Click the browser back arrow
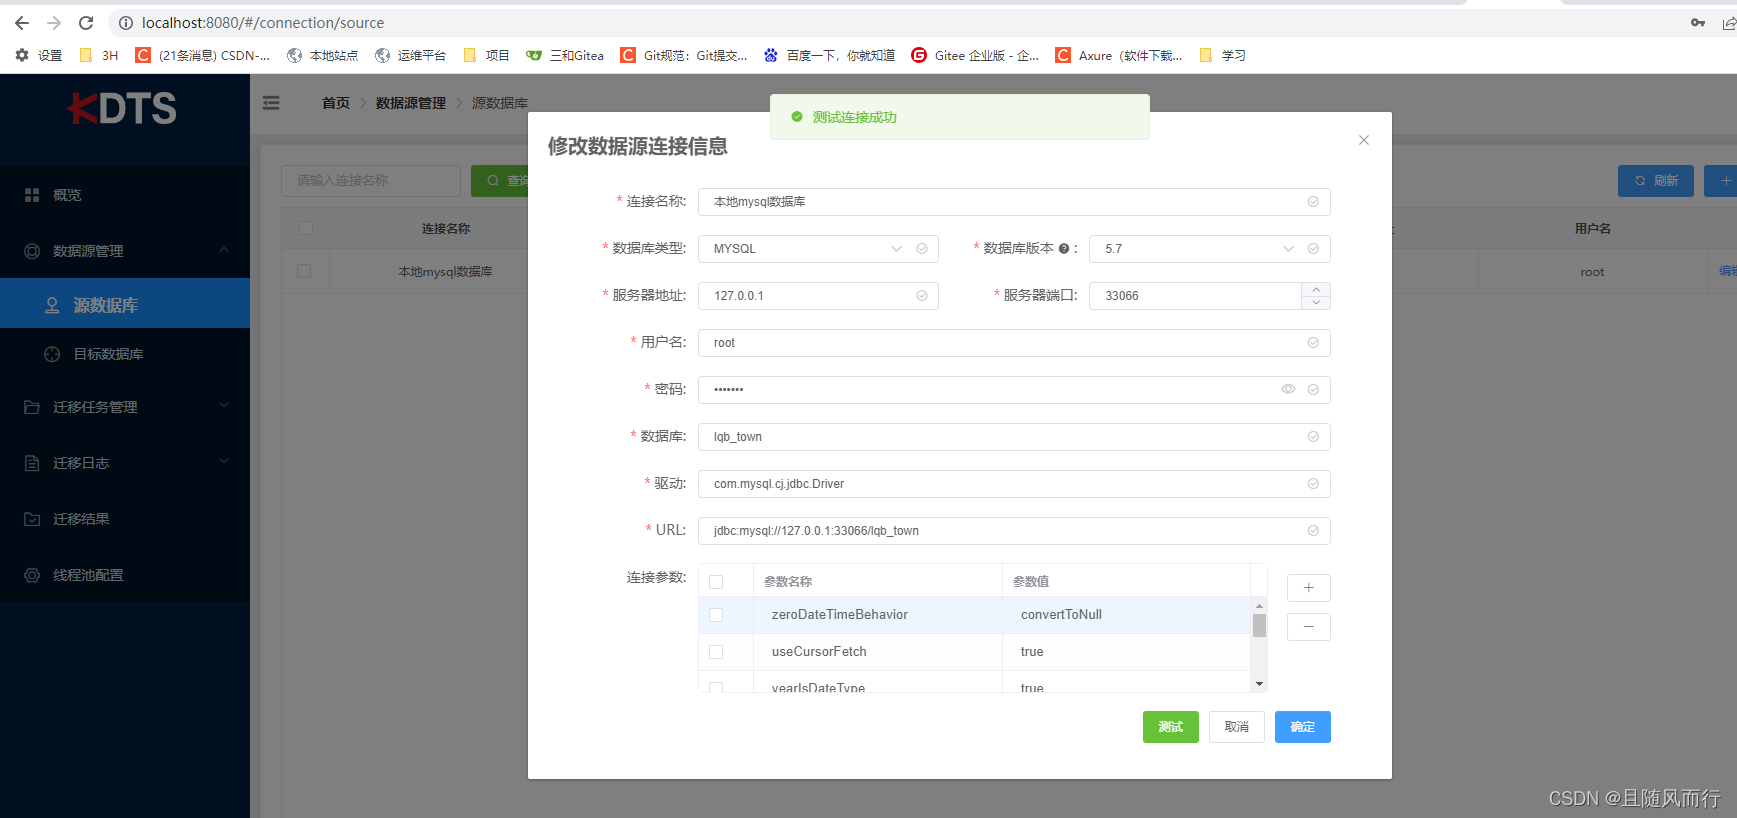The height and width of the screenshot is (818, 1737). (22, 22)
